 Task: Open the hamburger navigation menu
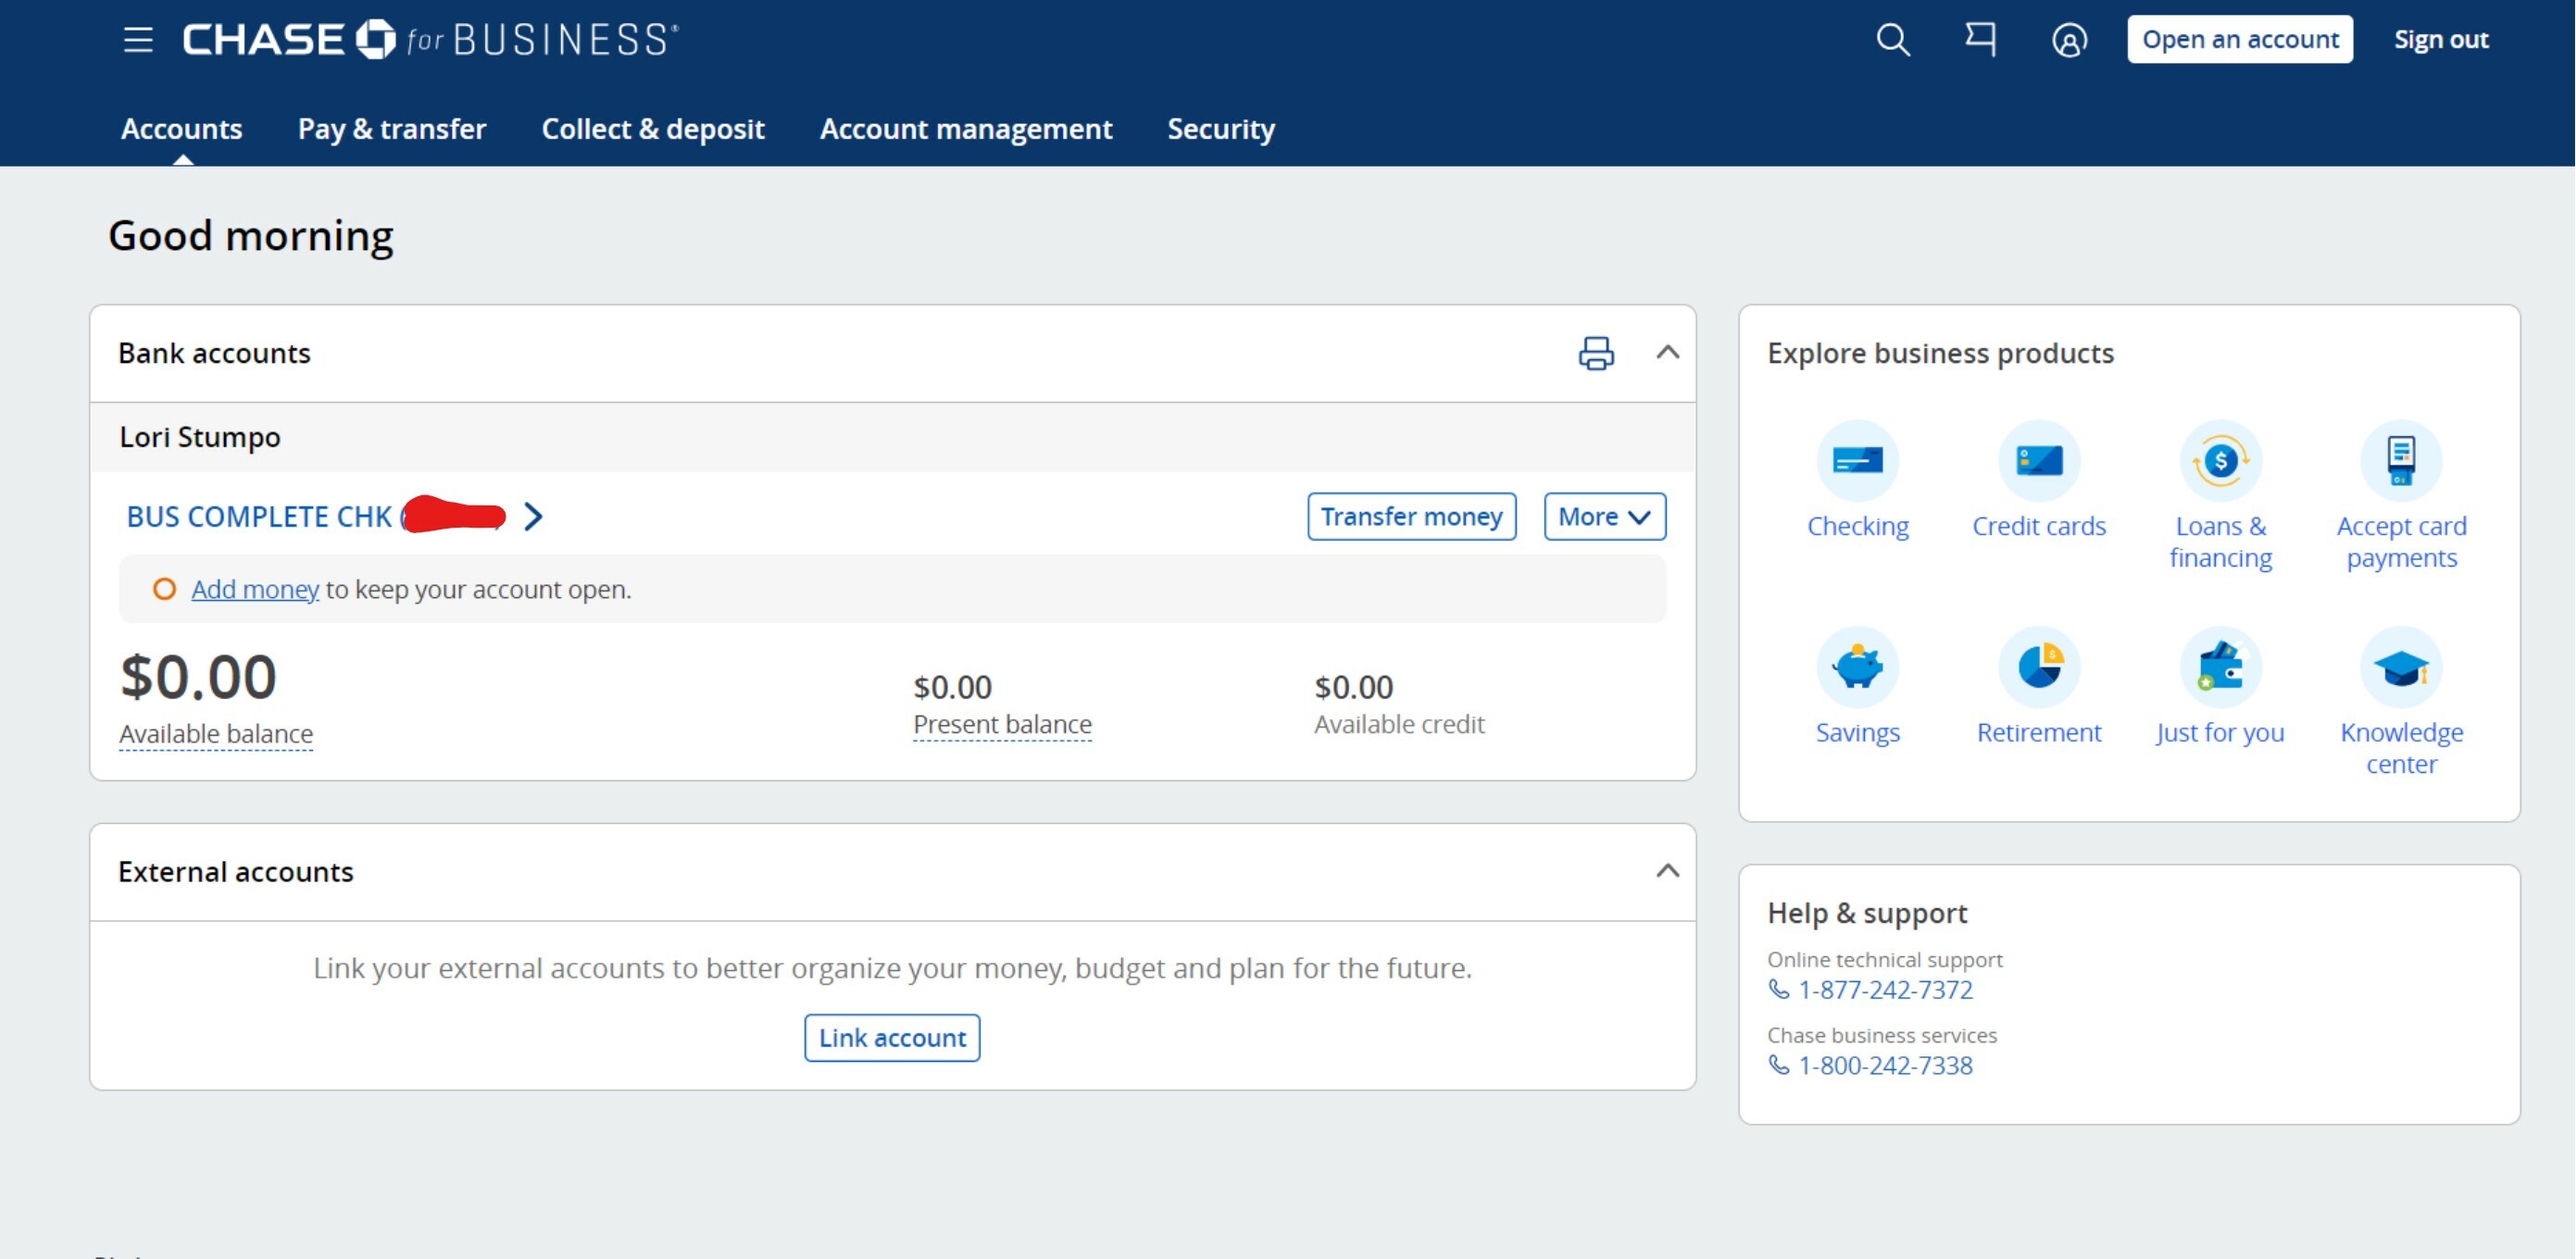(138, 40)
